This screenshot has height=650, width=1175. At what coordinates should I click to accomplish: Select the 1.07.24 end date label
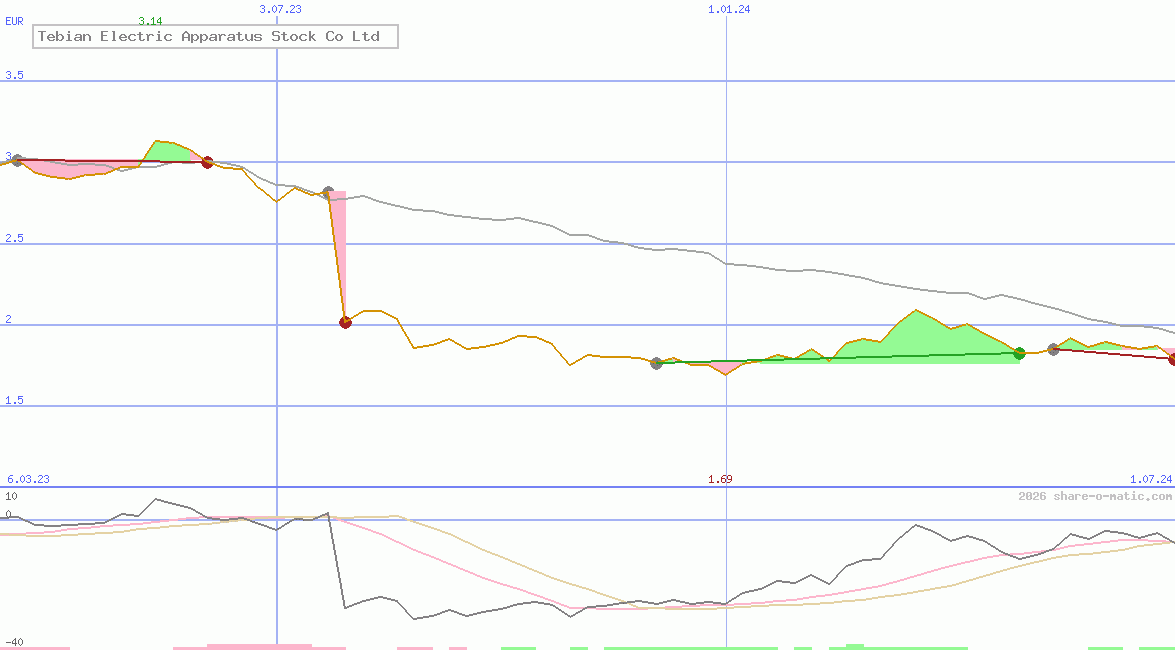tap(1149, 479)
